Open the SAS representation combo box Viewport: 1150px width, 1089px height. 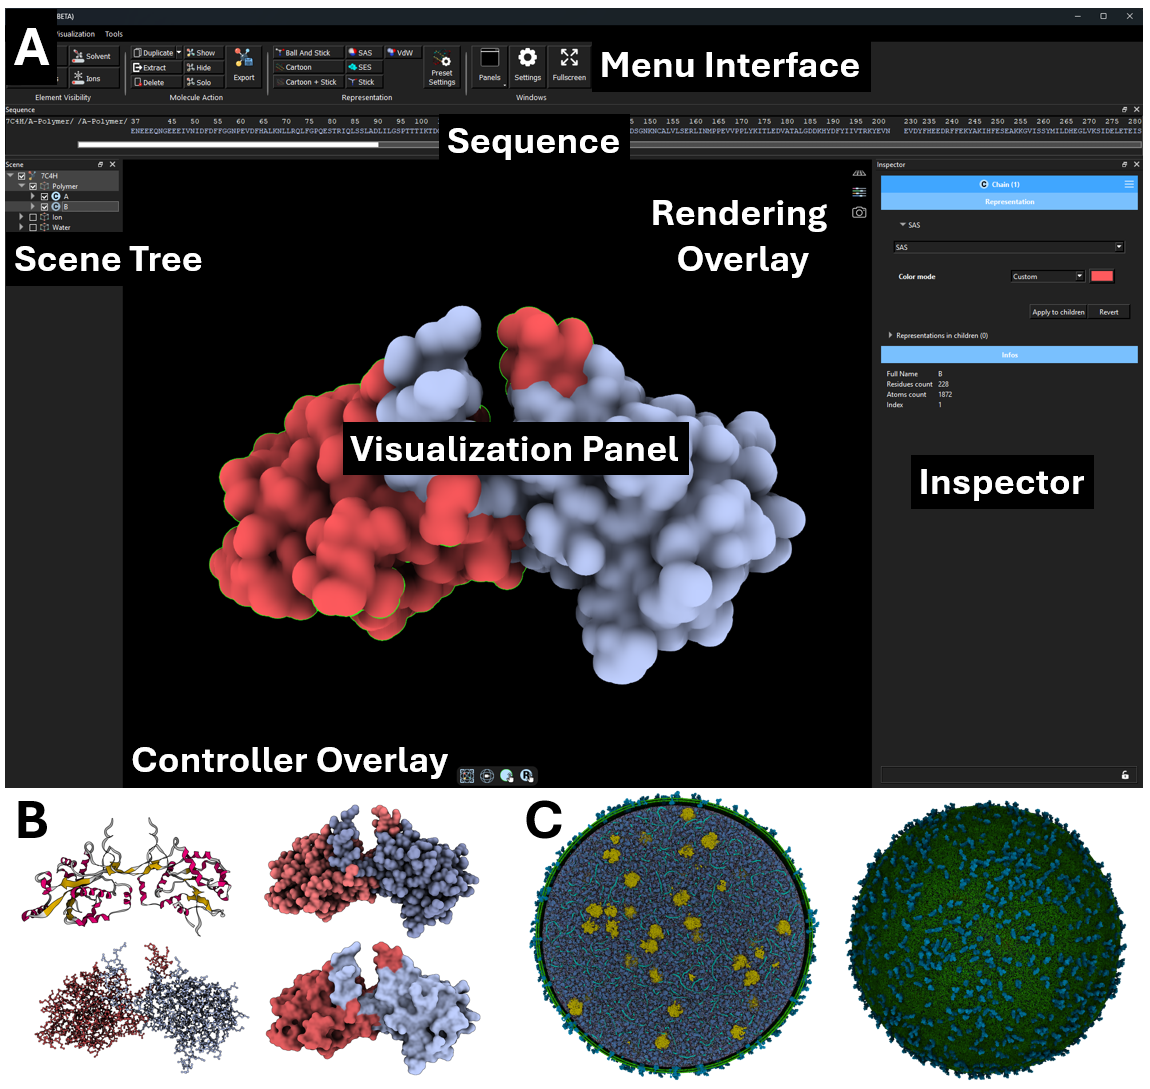coord(1008,247)
